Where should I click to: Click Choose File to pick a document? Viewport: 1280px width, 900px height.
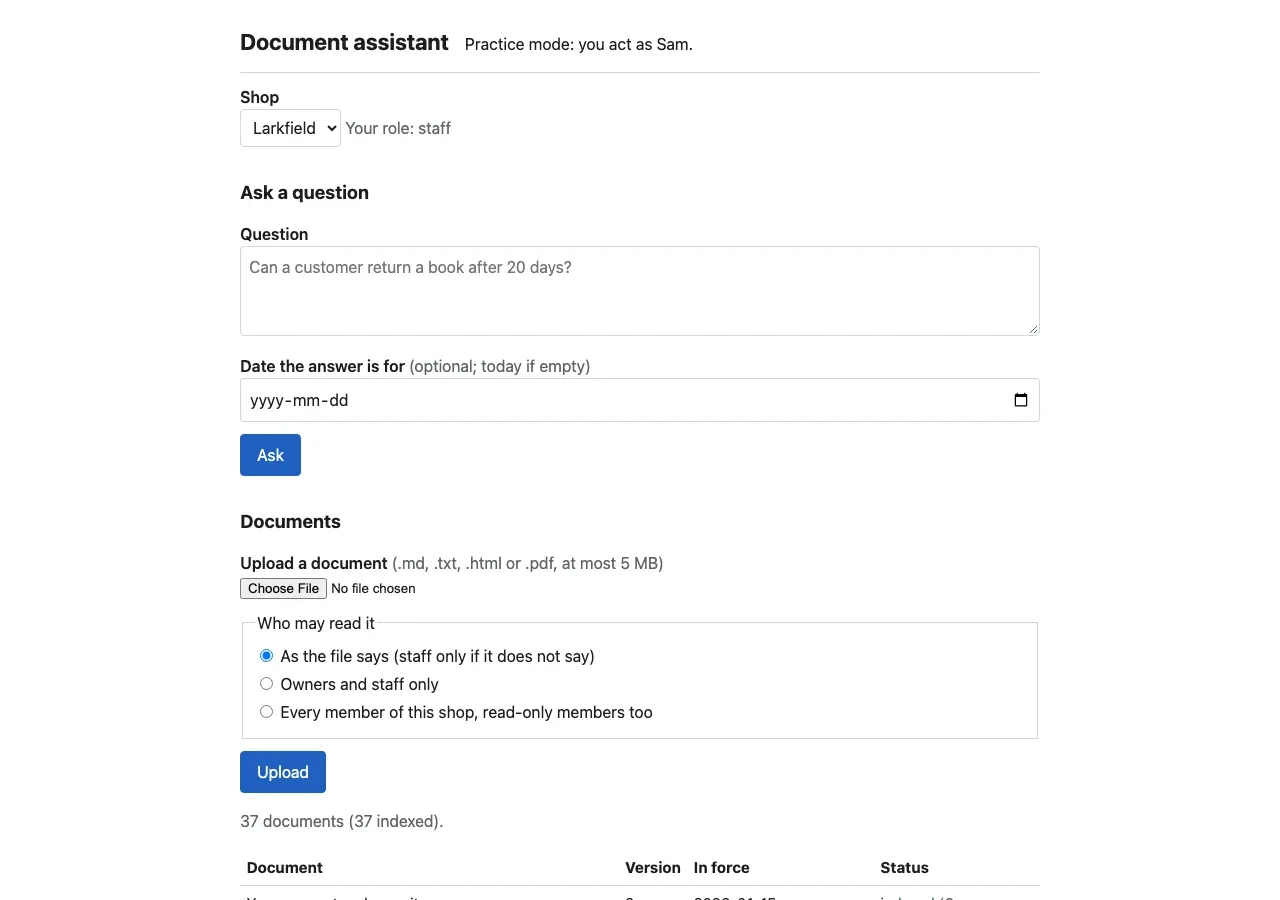[283, 588]
